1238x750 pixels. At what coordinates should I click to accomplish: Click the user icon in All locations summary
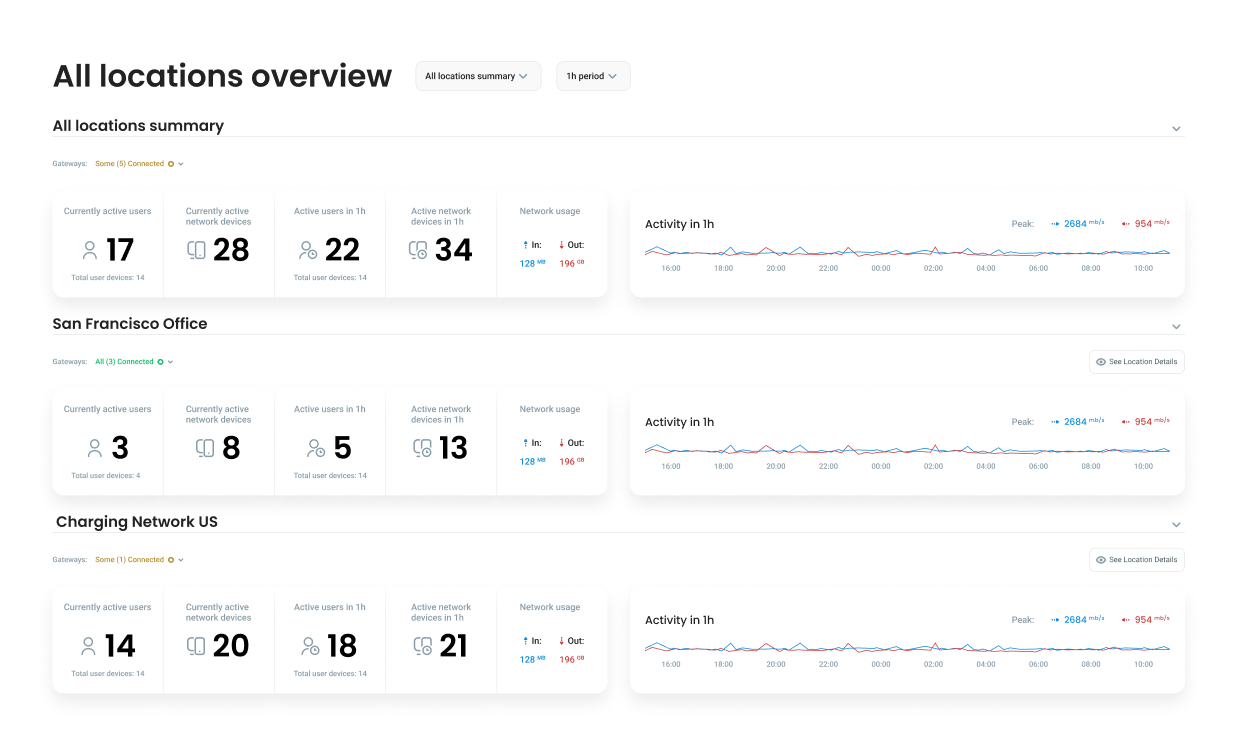(90, 250)
